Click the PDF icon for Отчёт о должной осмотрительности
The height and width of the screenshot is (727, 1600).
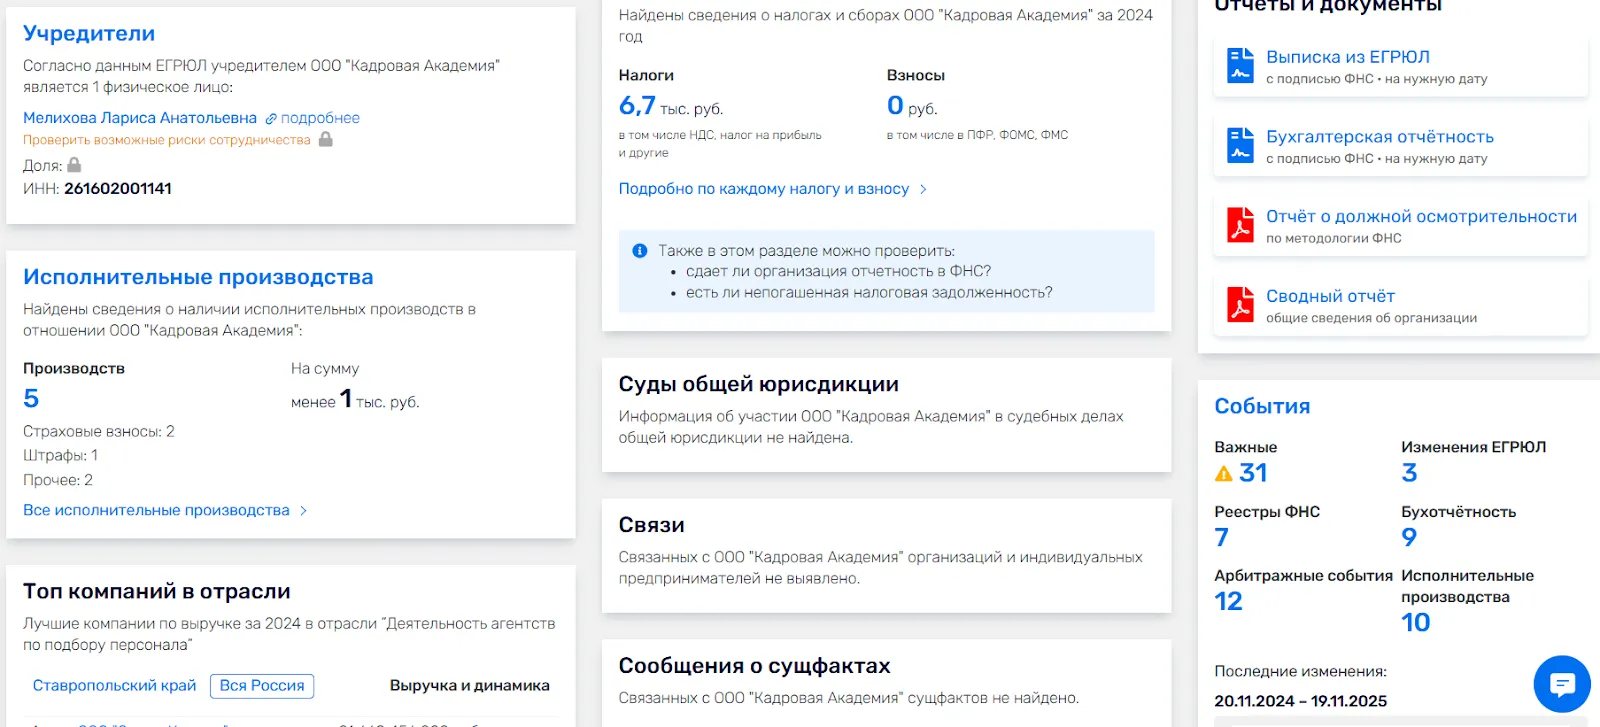pyautogui.click(x=1240, y=225)
